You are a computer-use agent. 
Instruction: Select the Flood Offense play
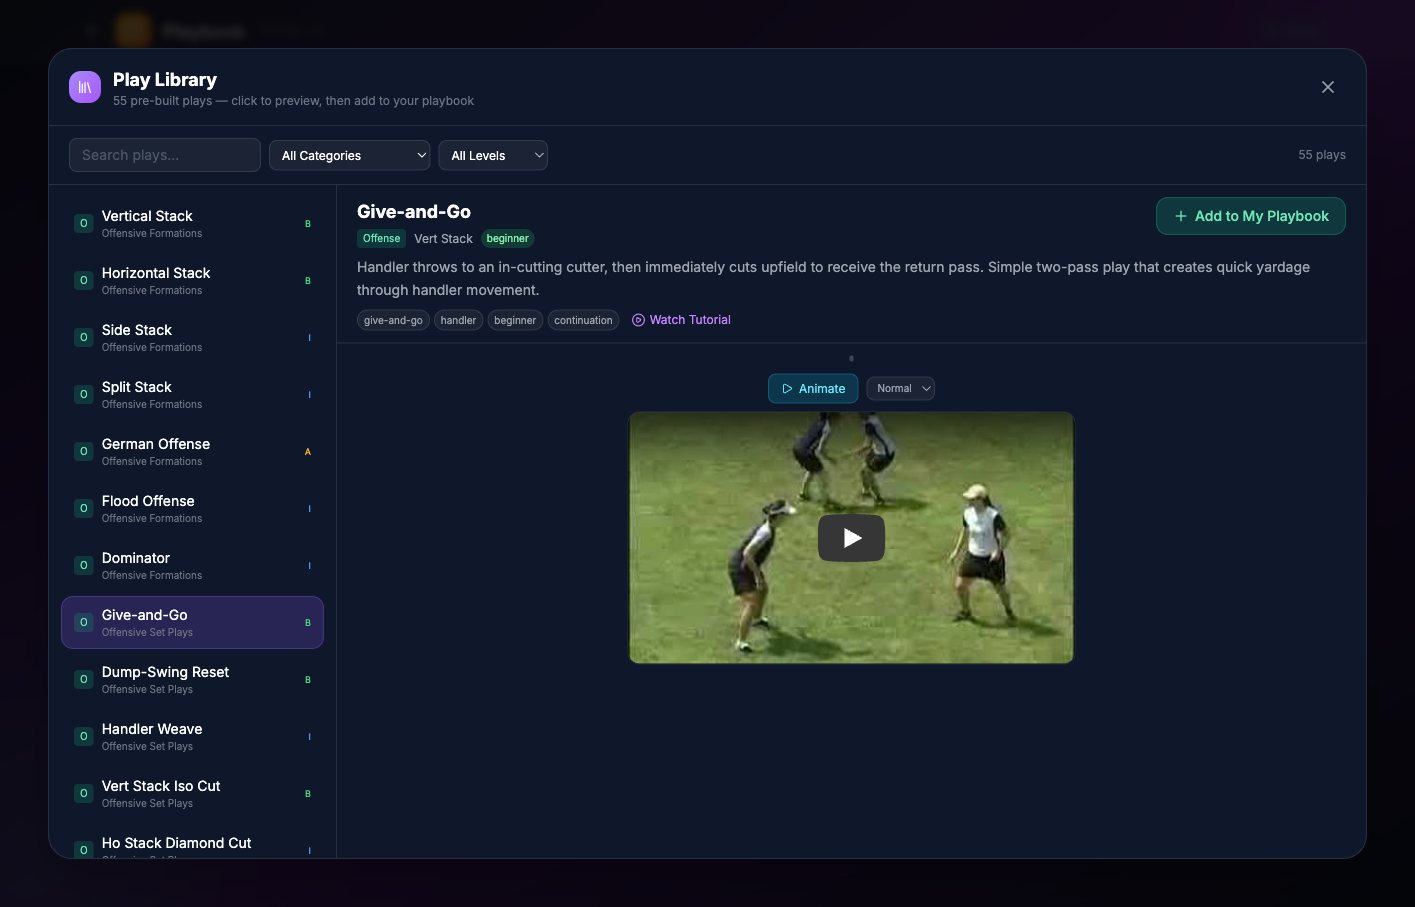tap(192, 508)
